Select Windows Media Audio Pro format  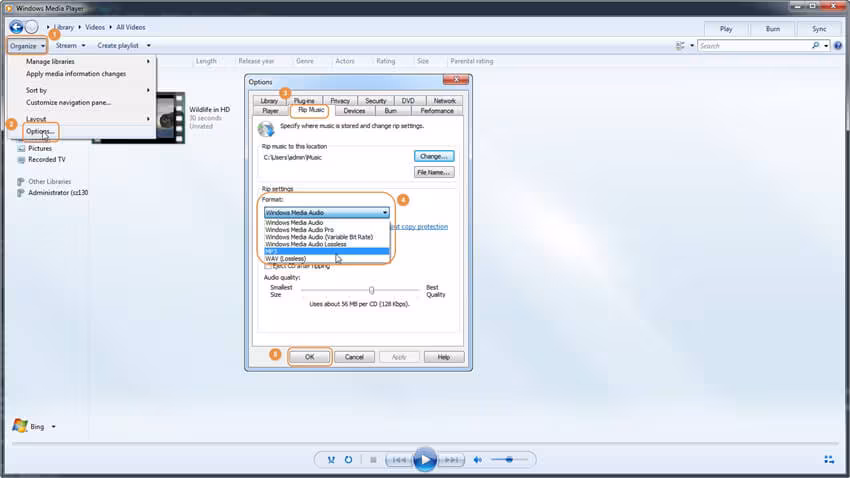[x=326, y=230]
